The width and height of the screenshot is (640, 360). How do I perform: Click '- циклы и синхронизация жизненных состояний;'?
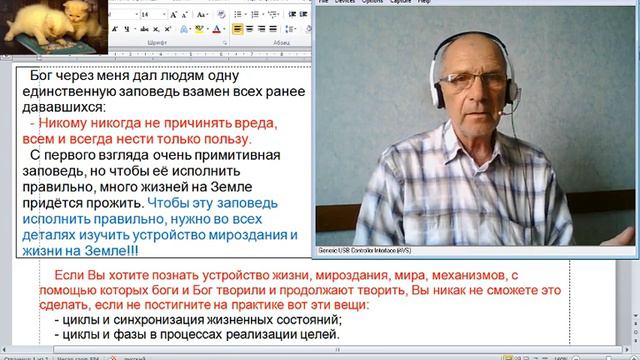[198, 319]
